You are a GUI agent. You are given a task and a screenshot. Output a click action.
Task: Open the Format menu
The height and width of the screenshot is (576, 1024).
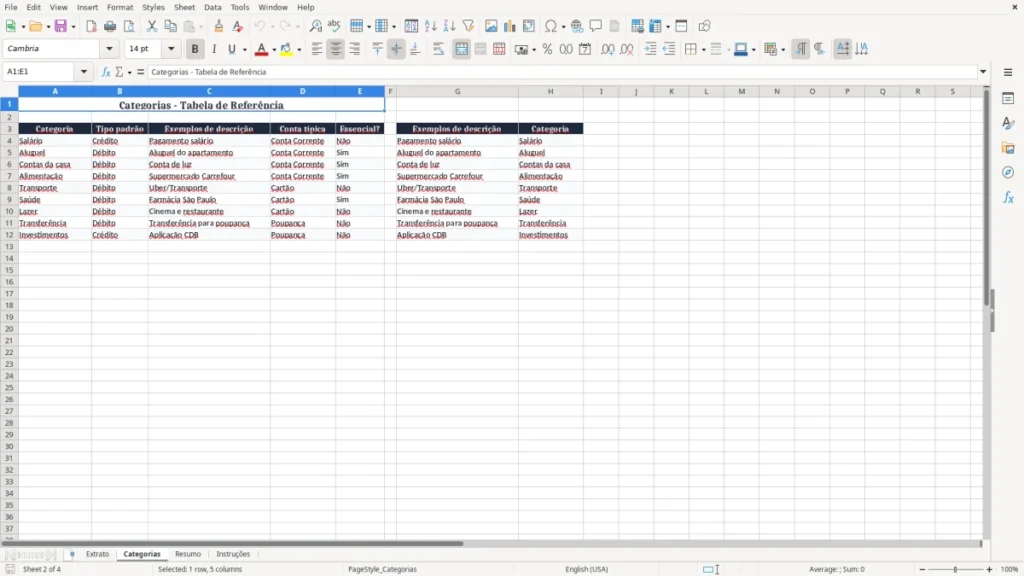(x=120, y=7)
